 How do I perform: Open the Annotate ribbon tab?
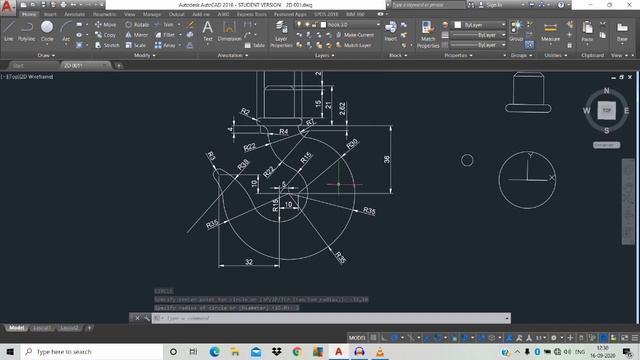point(75,14)
